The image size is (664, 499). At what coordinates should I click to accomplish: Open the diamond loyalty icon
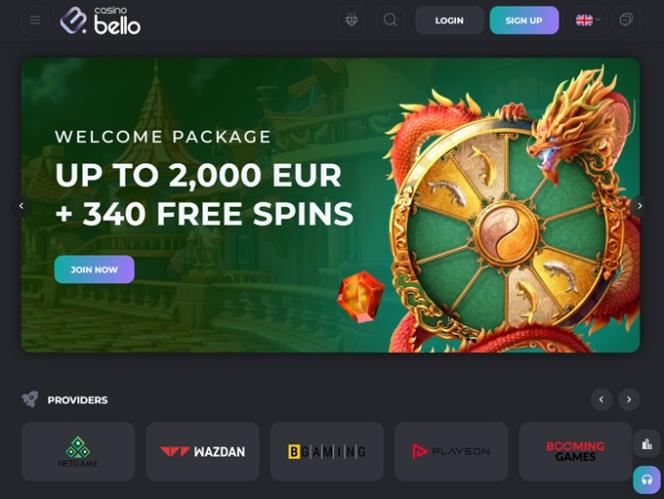pyautogui.click(x=351, y=20)
